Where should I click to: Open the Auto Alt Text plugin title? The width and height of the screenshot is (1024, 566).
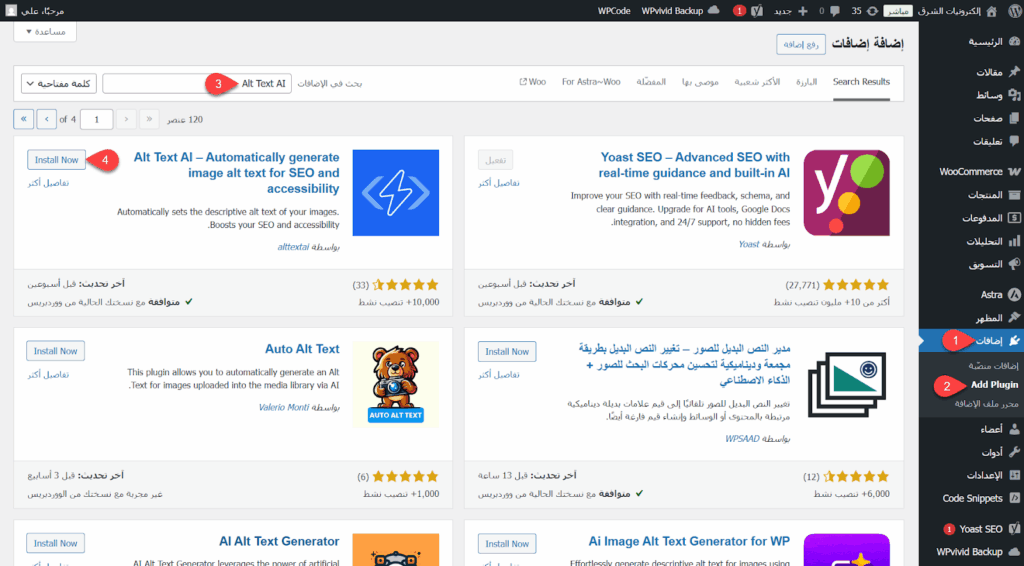click(x=302, y=349)
